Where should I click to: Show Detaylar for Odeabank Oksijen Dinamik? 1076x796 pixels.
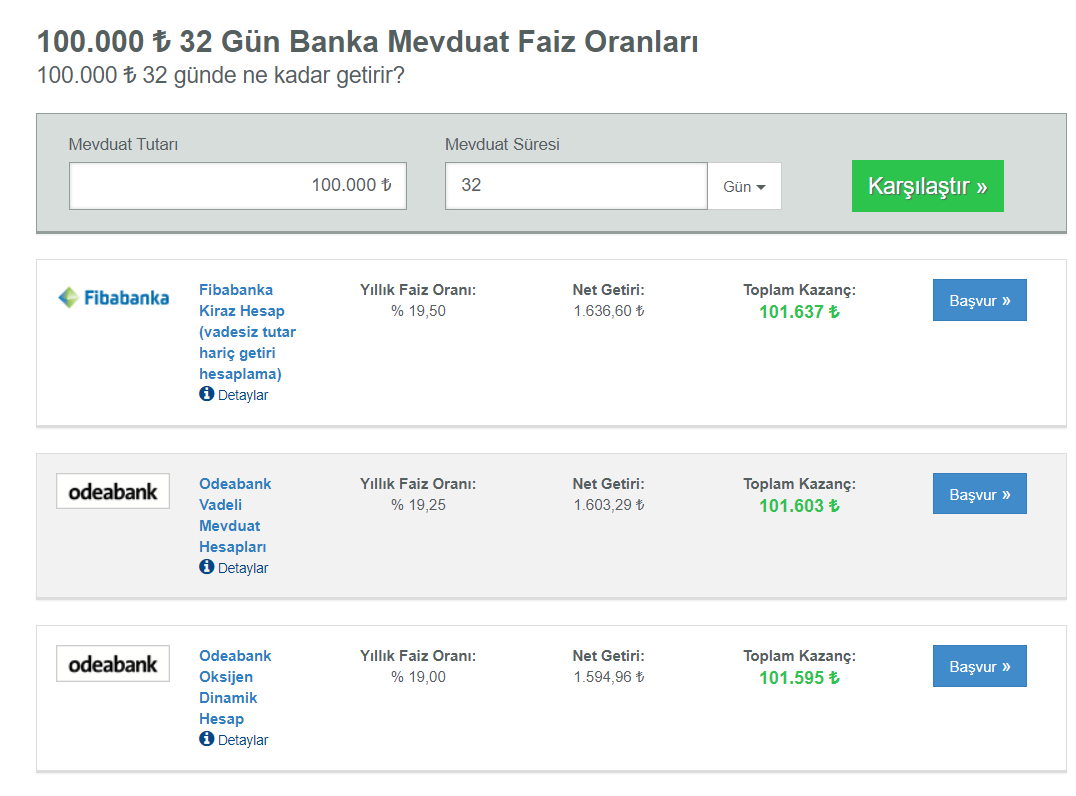(x=243, y=740)
